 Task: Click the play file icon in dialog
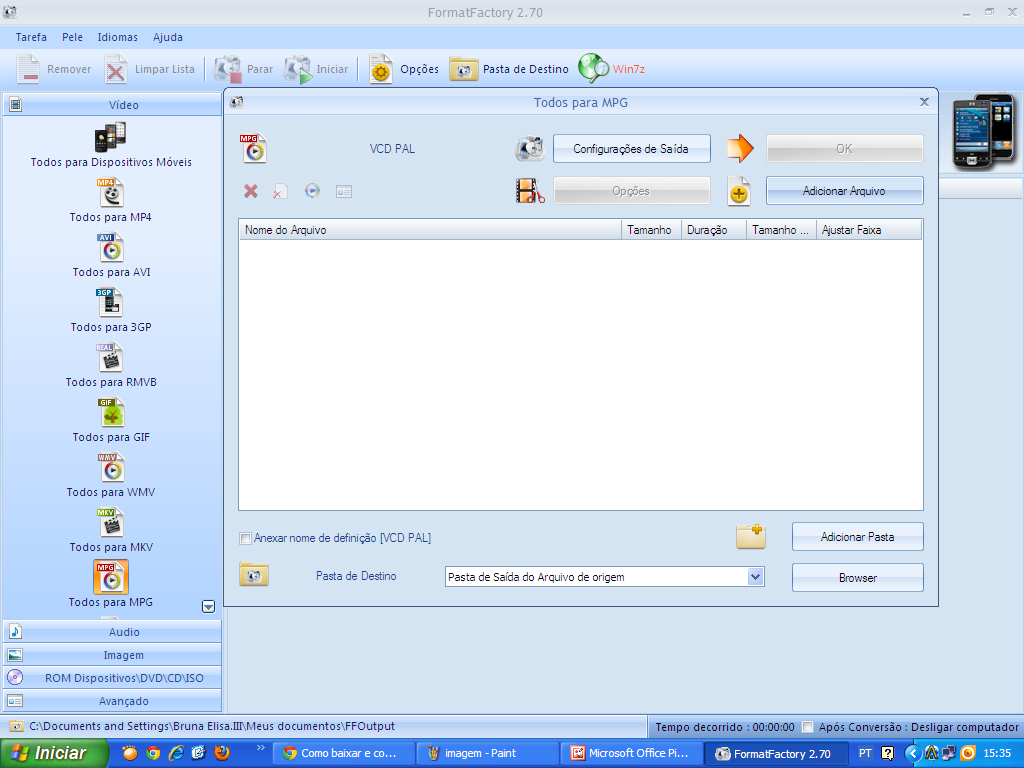[x=312, y=191]
